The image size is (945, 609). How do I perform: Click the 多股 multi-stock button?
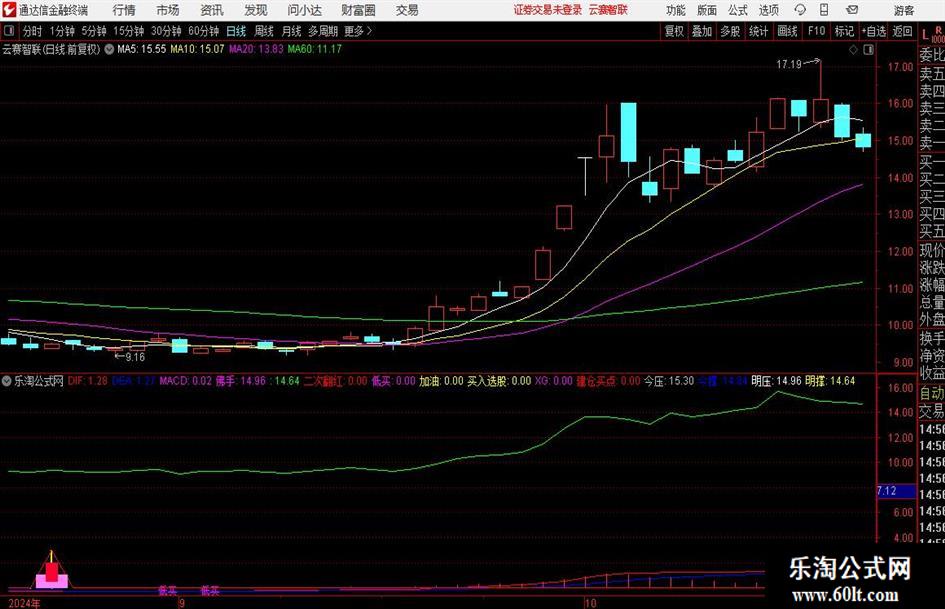[730, 31]
